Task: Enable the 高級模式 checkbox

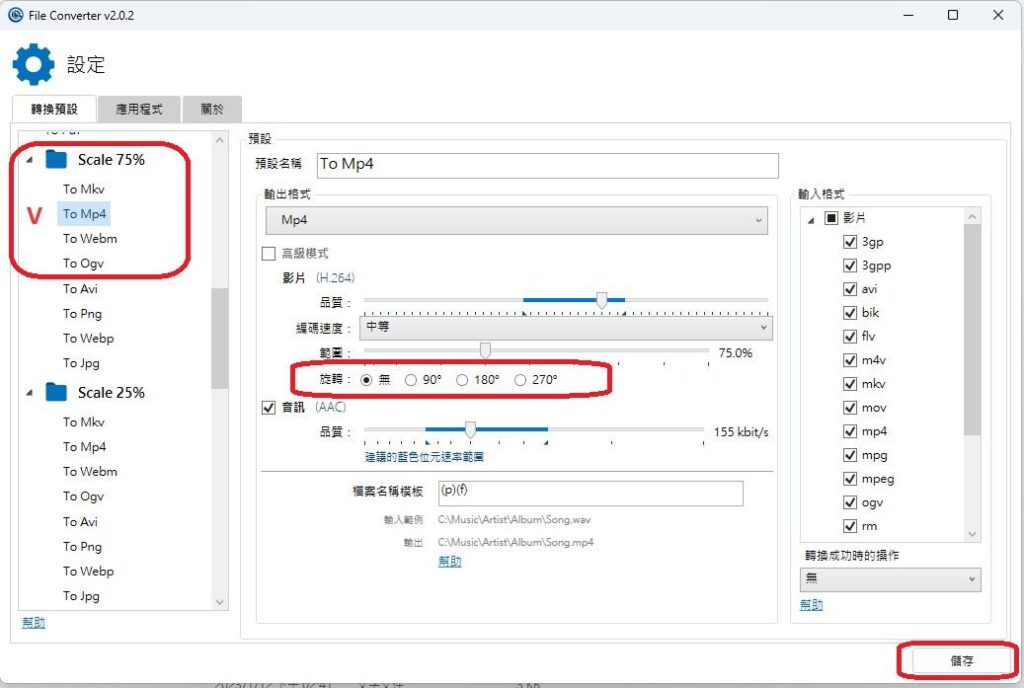Action: pos(268,254)
